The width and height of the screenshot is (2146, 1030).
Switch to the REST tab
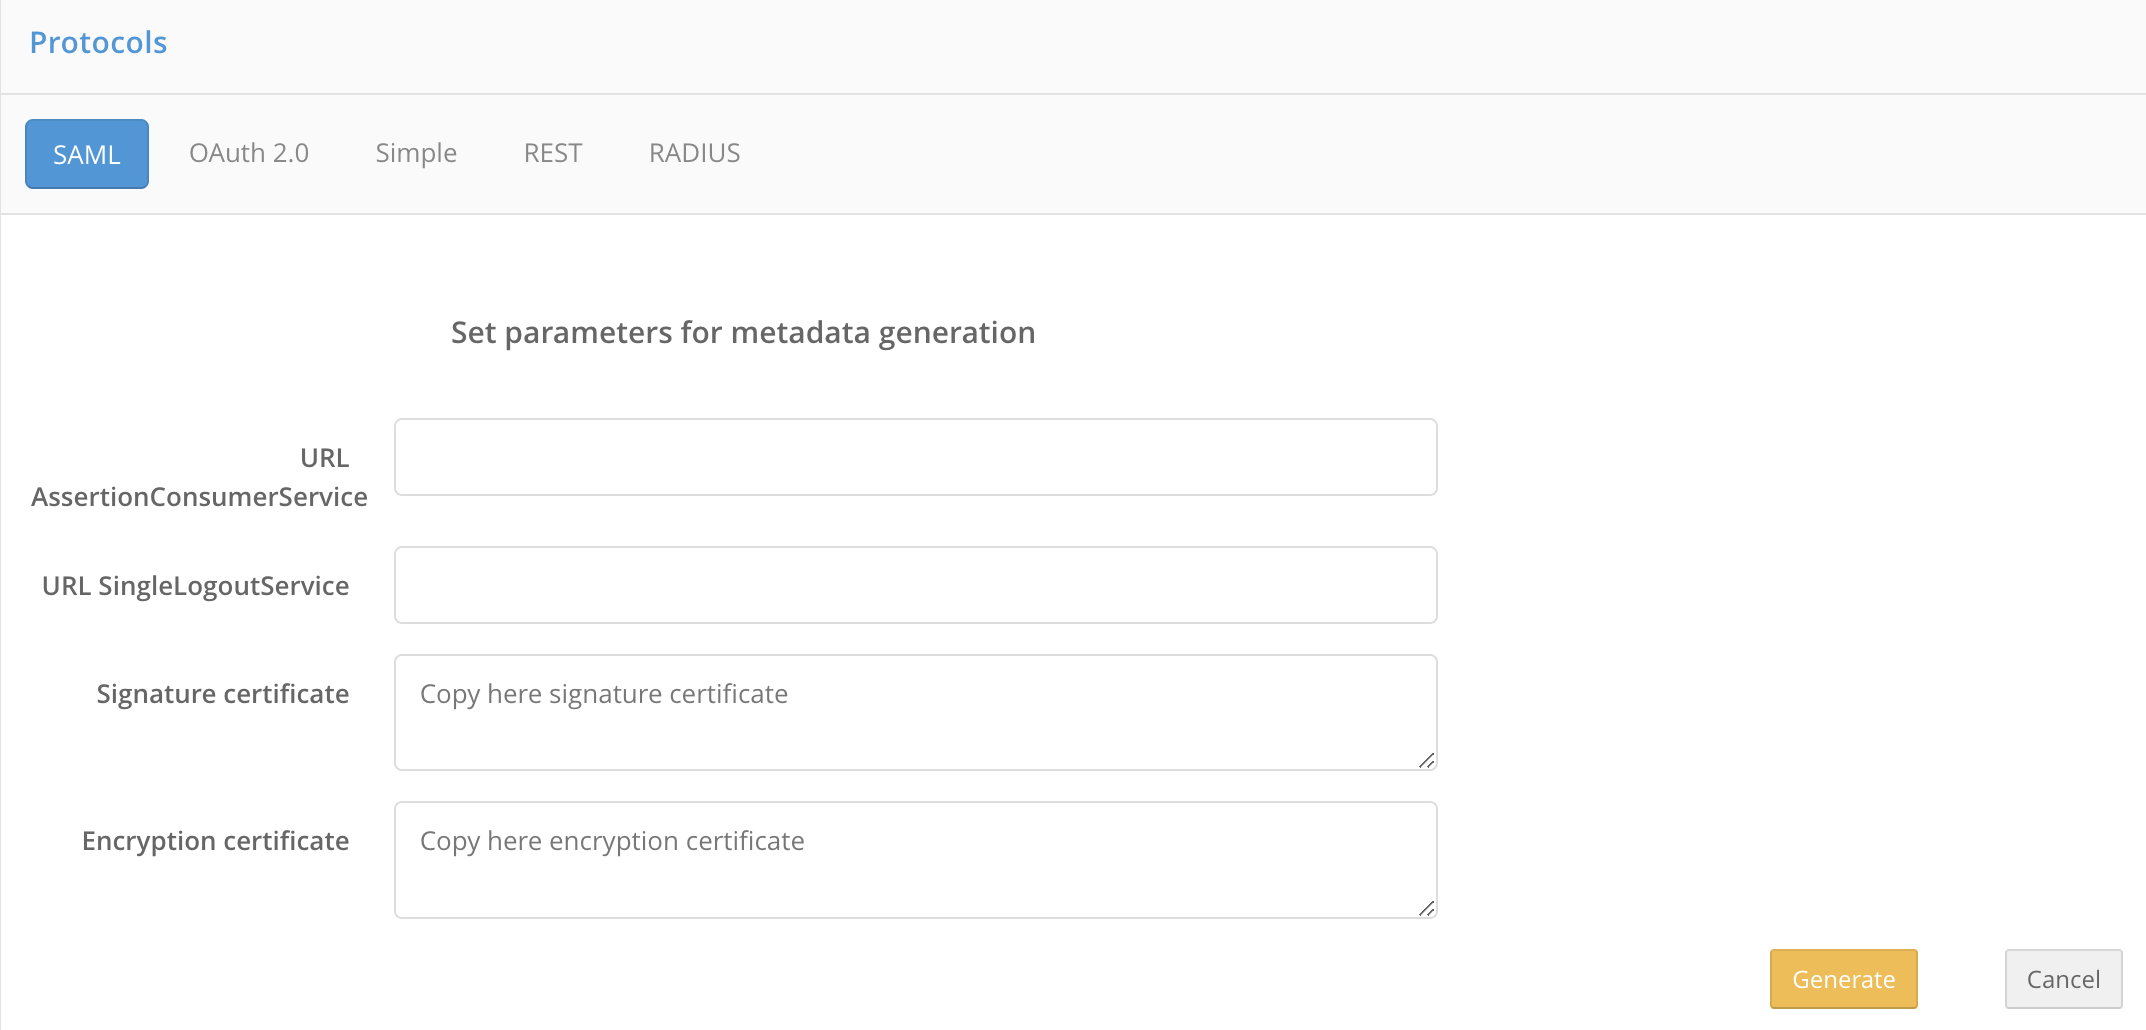553,153
